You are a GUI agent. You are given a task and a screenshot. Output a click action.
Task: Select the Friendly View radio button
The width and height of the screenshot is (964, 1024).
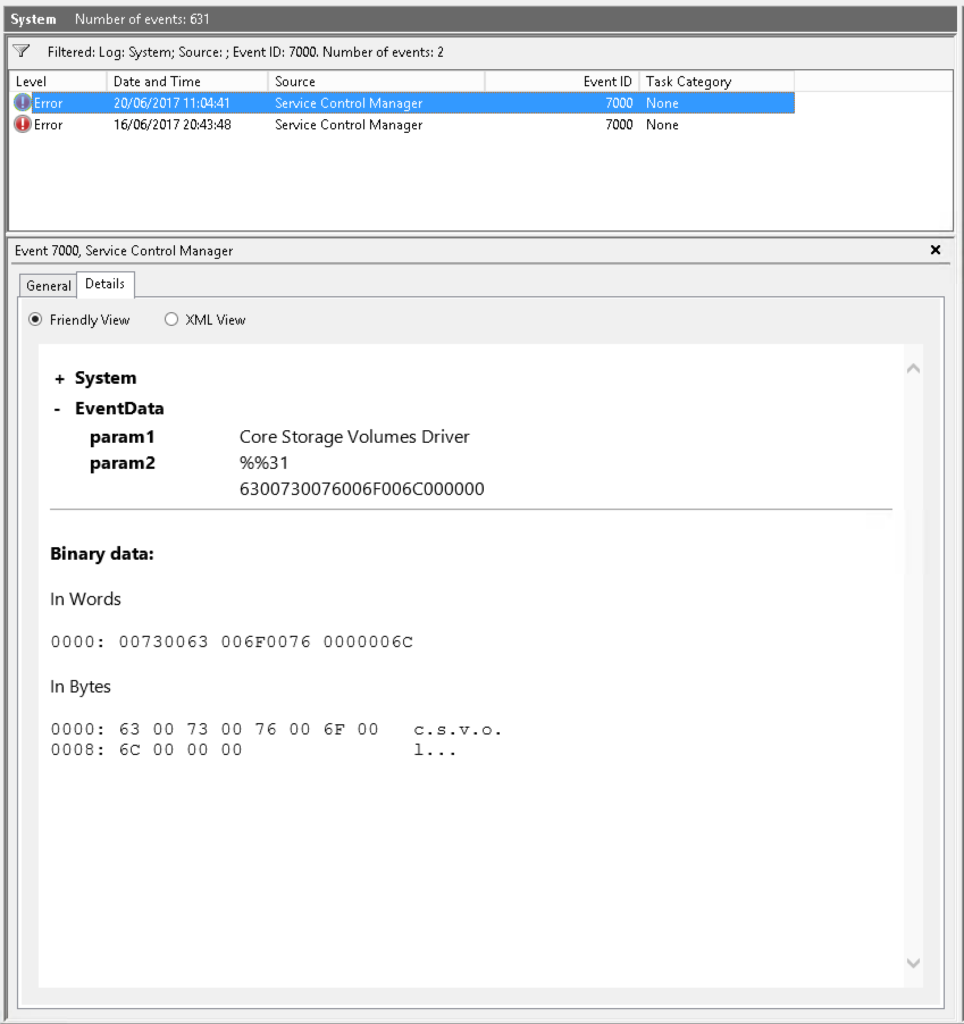point(35,319)
